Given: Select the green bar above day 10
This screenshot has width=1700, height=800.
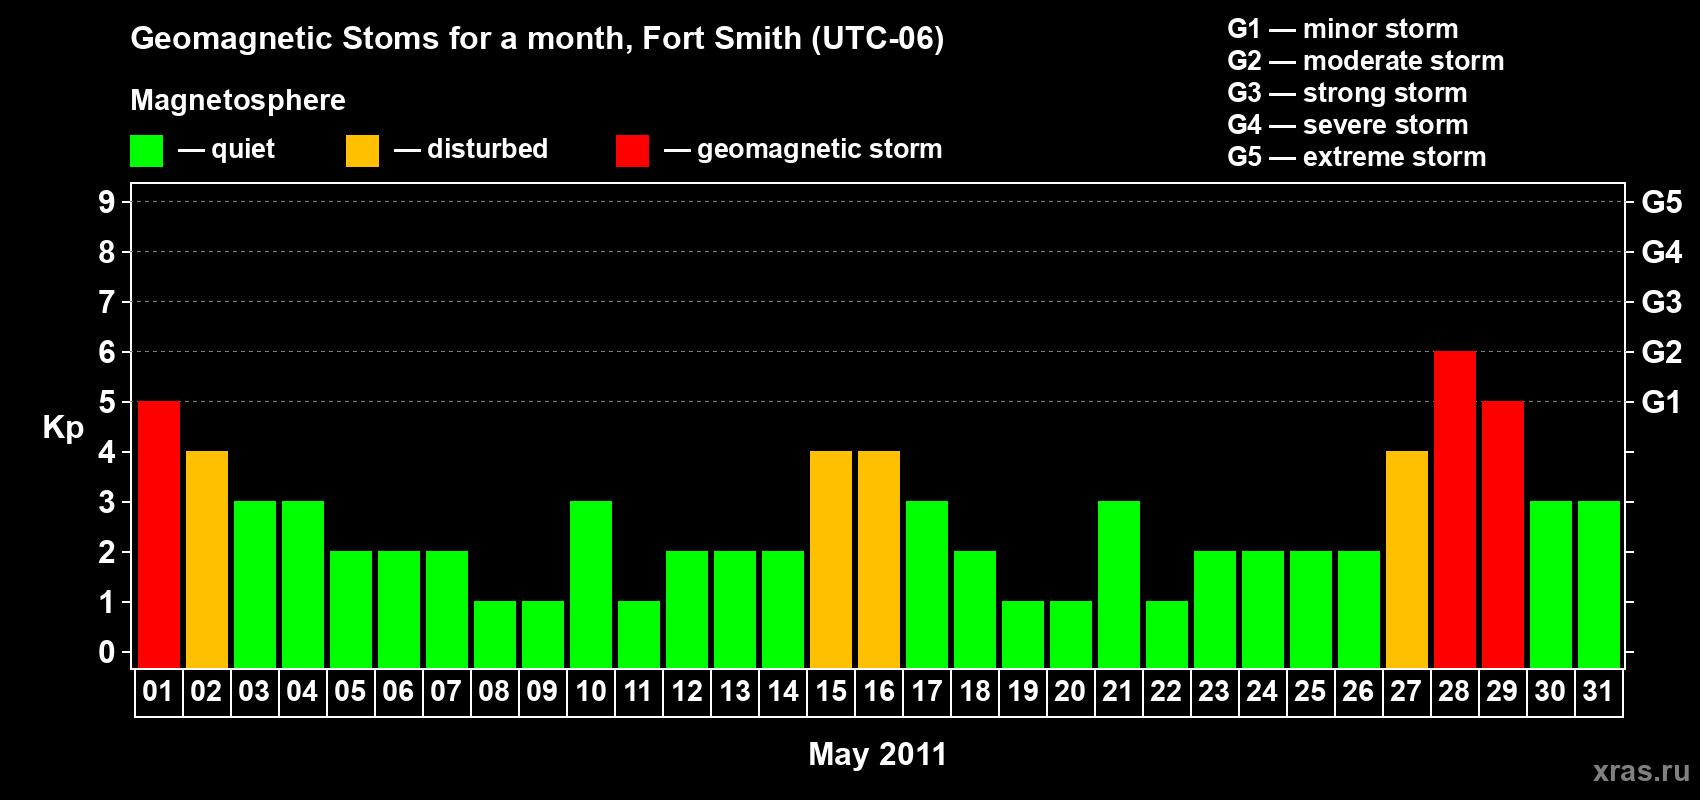Looking at the screenshot, I should pyautogui.click(x=591, y=585).
